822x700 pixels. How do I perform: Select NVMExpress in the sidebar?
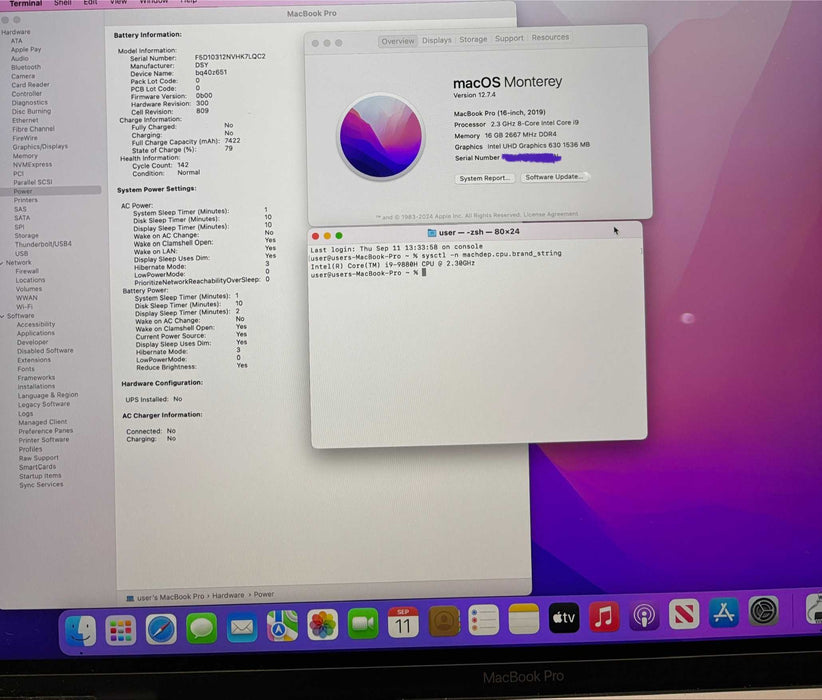coord(32,165)
